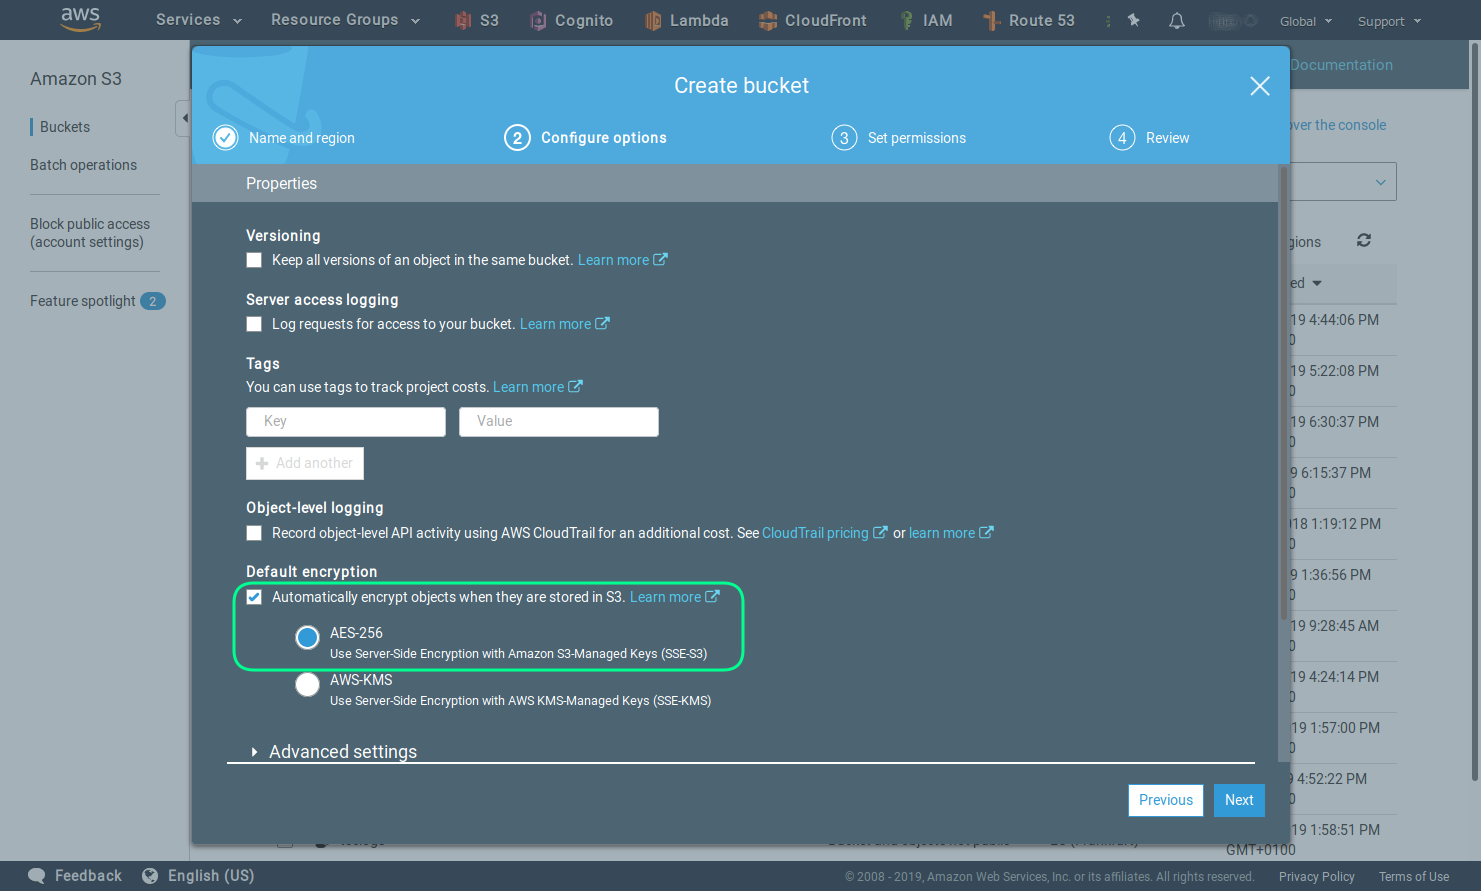Image resolution: width=1481 pixels, height=891 pixels.
Task: Click the tag Key input field
Action: (345, 422)
